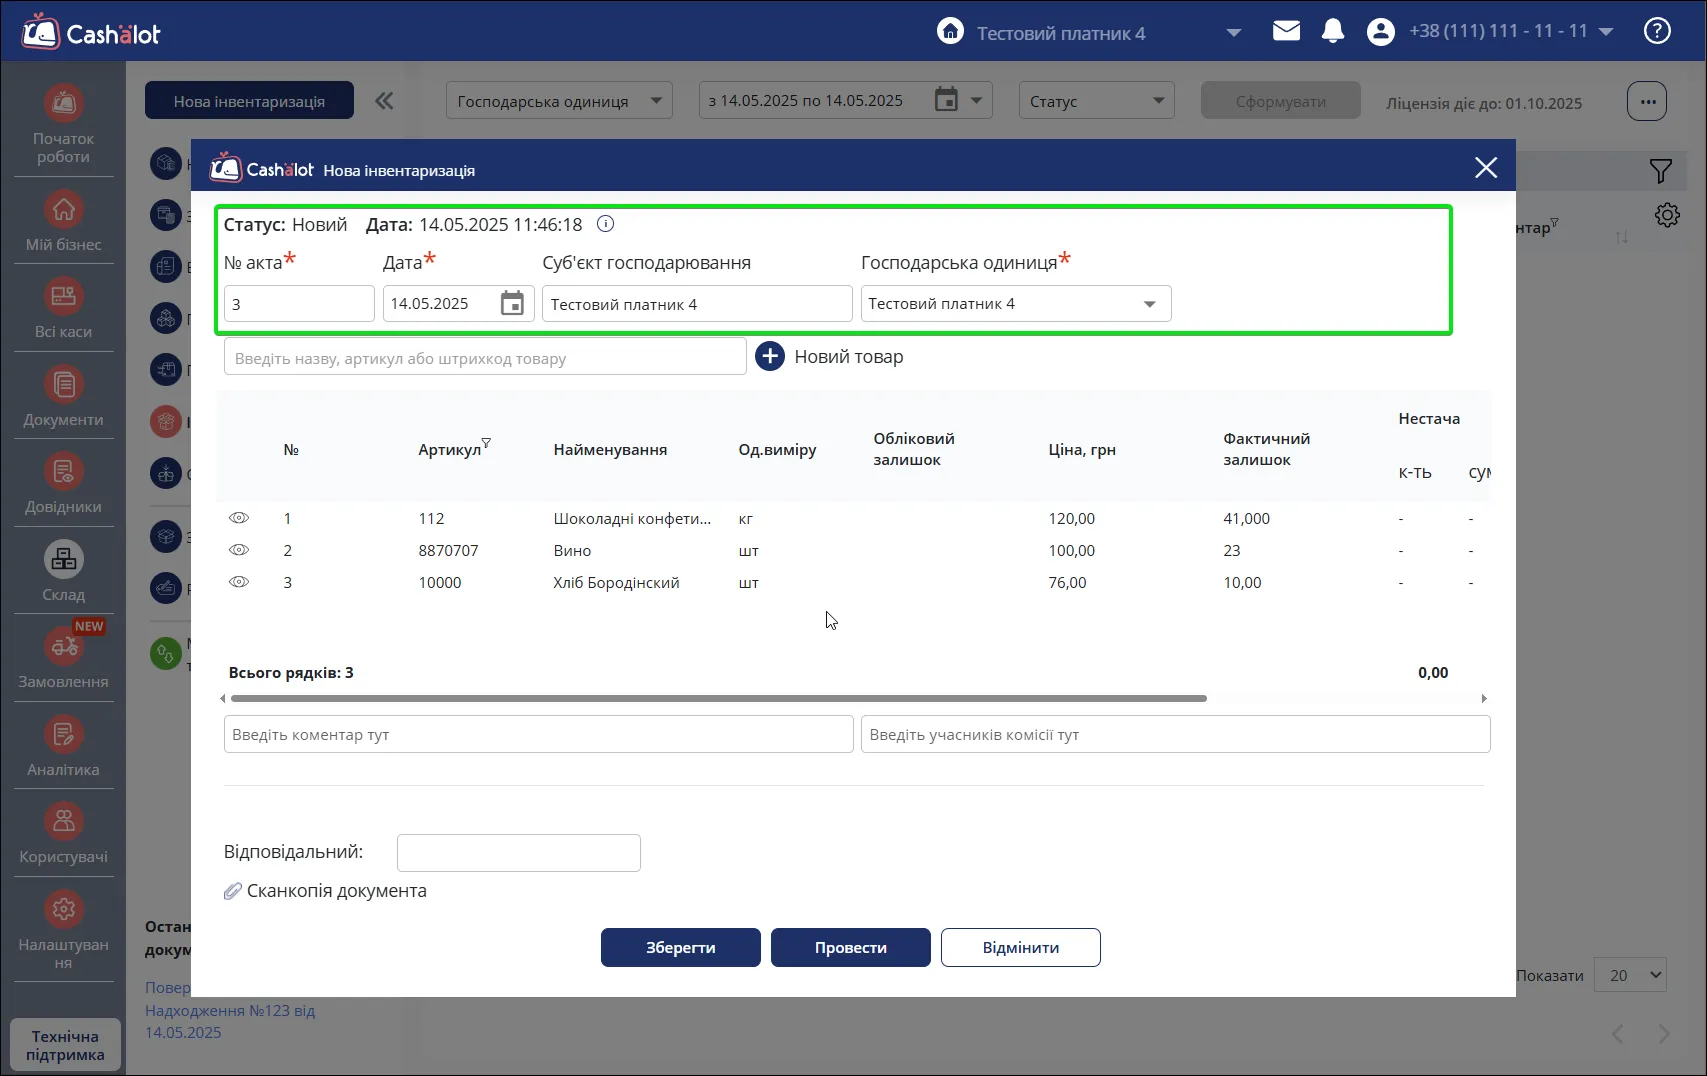Open Довідники in the sidebar menu
This screenshot has width=1707, height=1076.
point(64,486)
